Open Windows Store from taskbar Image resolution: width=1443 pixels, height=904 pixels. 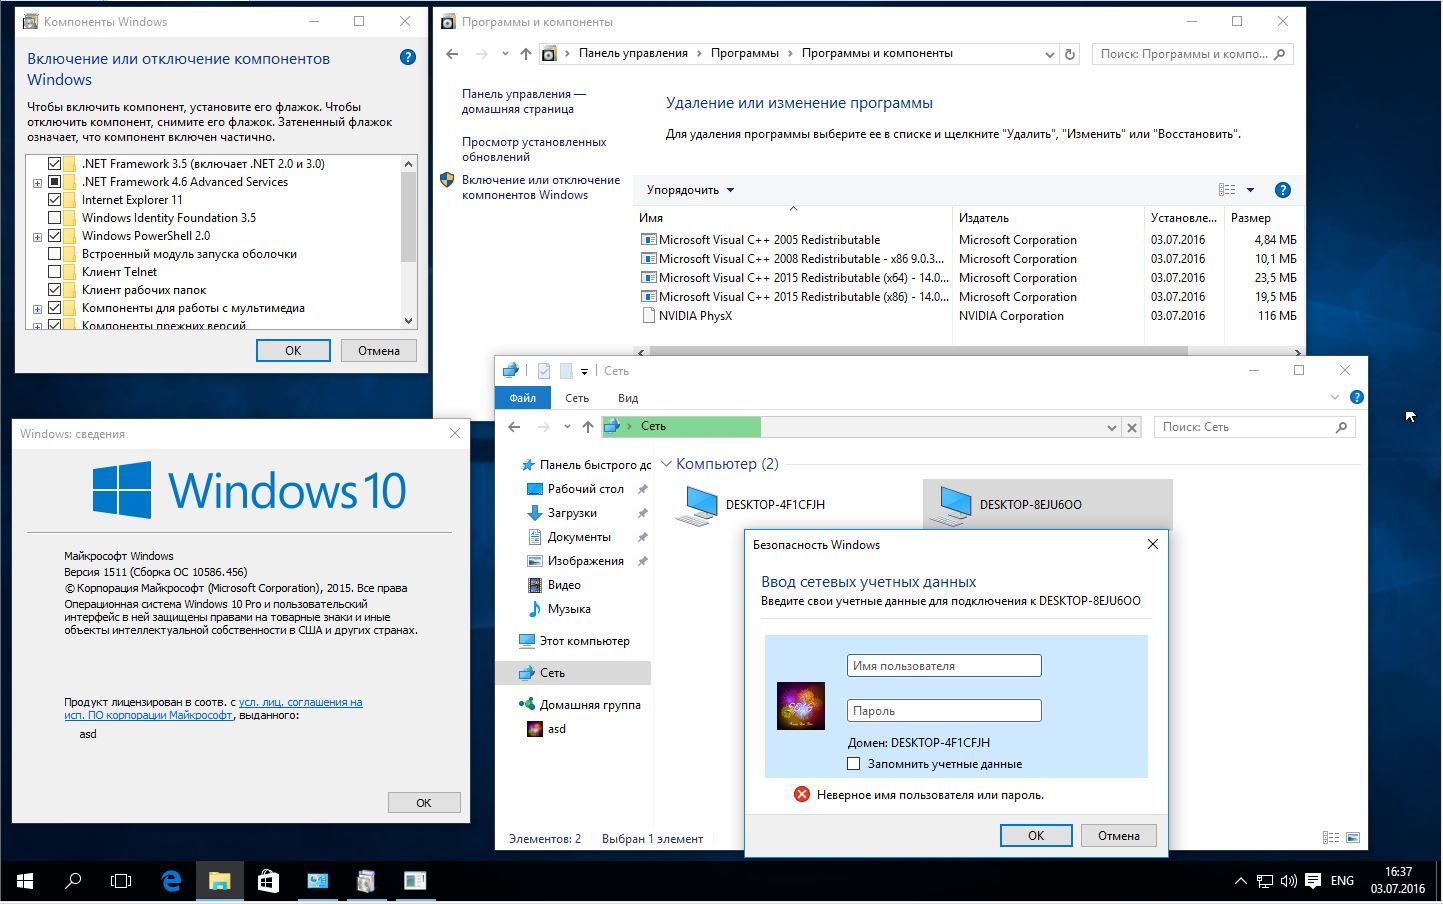click(268, 881)
